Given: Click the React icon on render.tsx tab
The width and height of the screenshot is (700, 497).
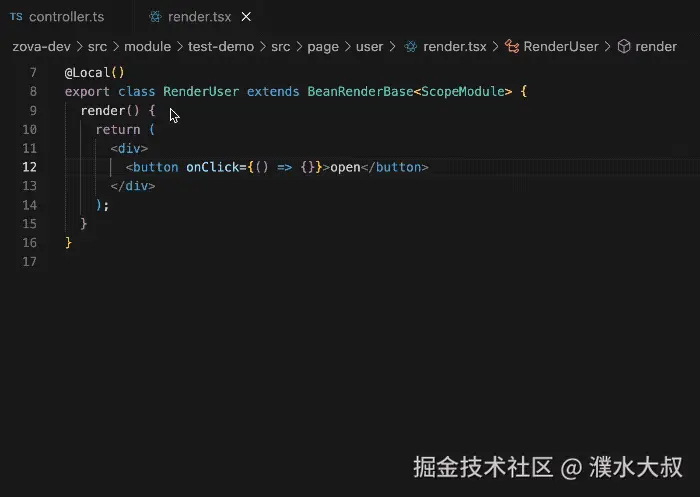Looking at the screenshot, I should click(x=155, y=17).
